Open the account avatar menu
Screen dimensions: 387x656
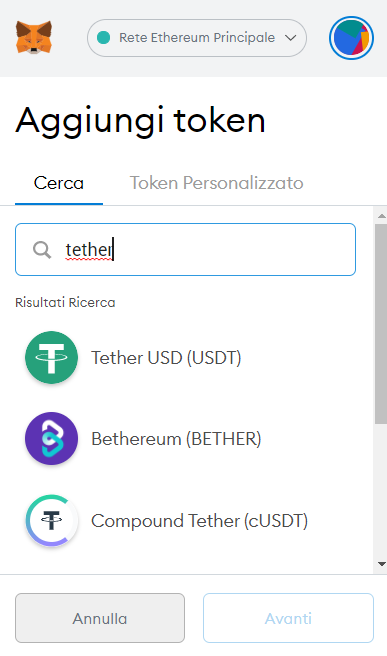pos(351,38)
